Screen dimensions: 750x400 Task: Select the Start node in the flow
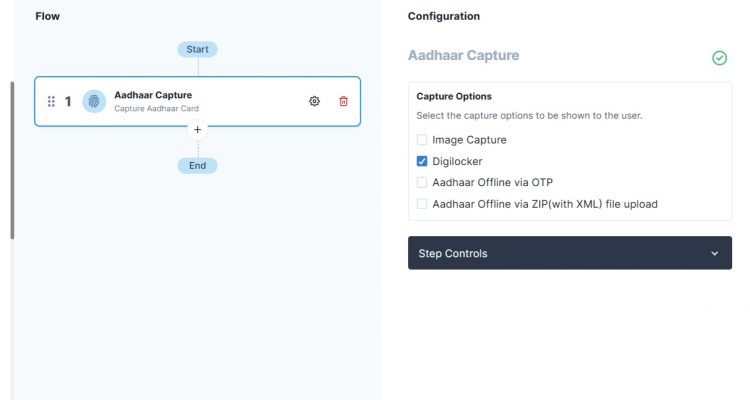click(198, 49)
